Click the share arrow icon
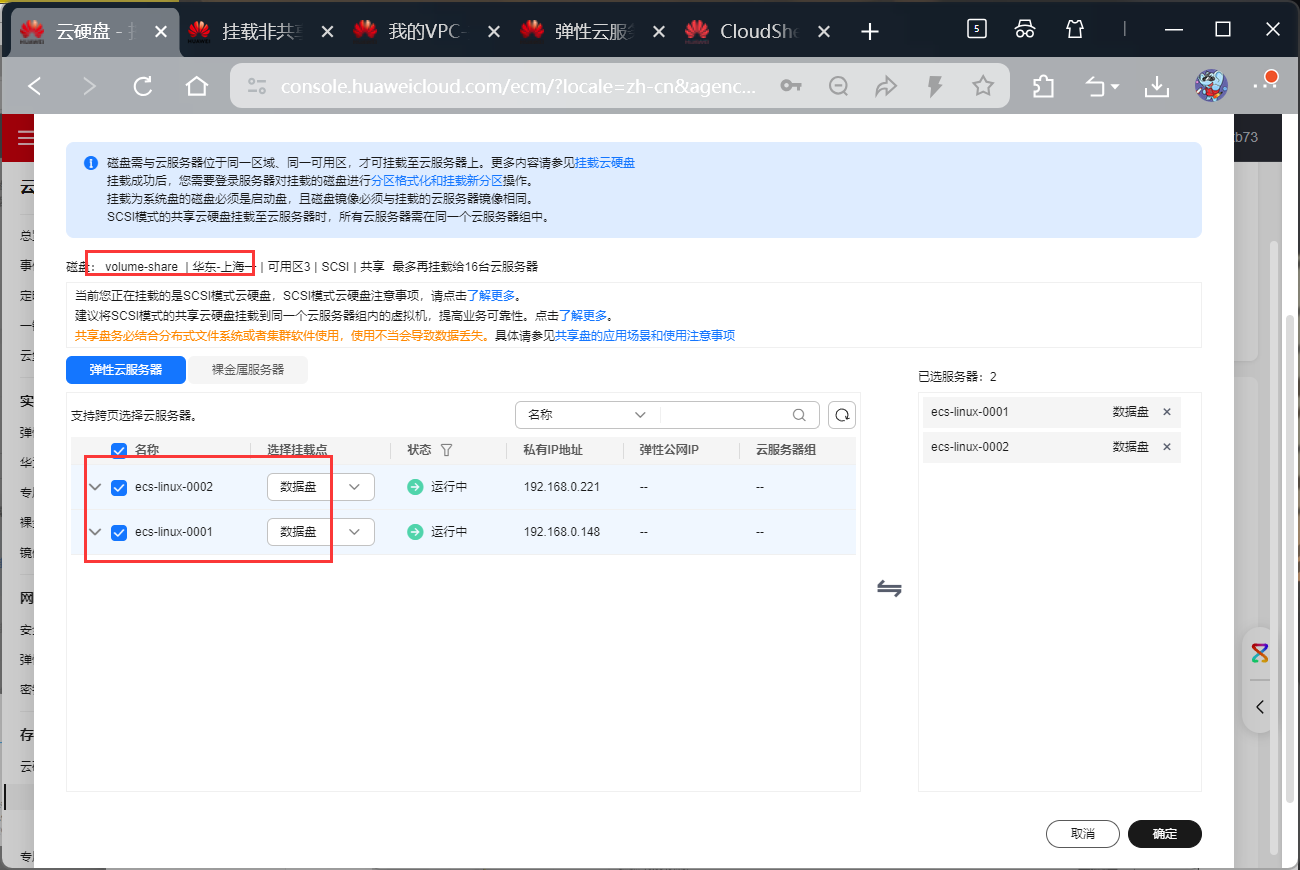The width and height of the screenshot is (1300, 870). [x=886, y=87]
